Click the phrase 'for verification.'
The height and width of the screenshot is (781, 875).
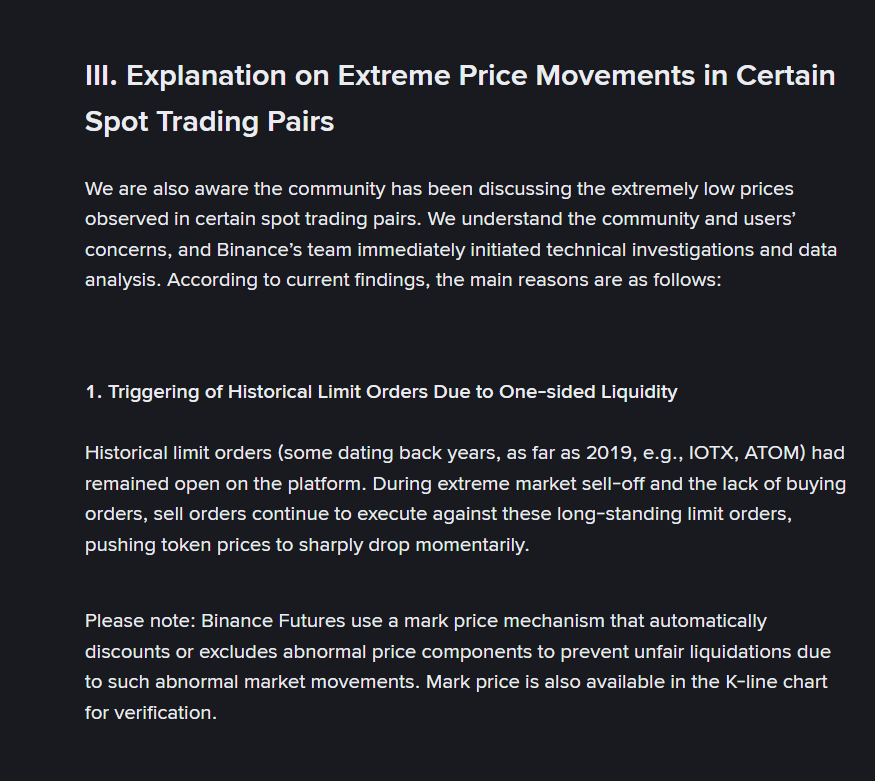pyautogui.click(x=151, y=713)
